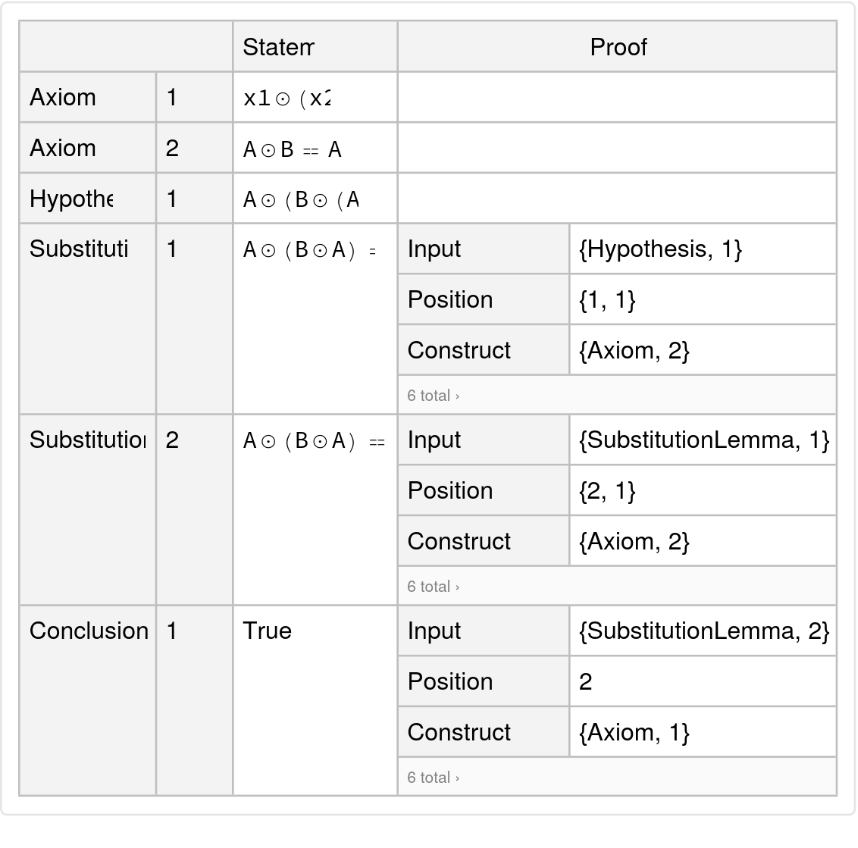858x848 pixels.
Task: Click the Proof column header
Action: (617, 47)
